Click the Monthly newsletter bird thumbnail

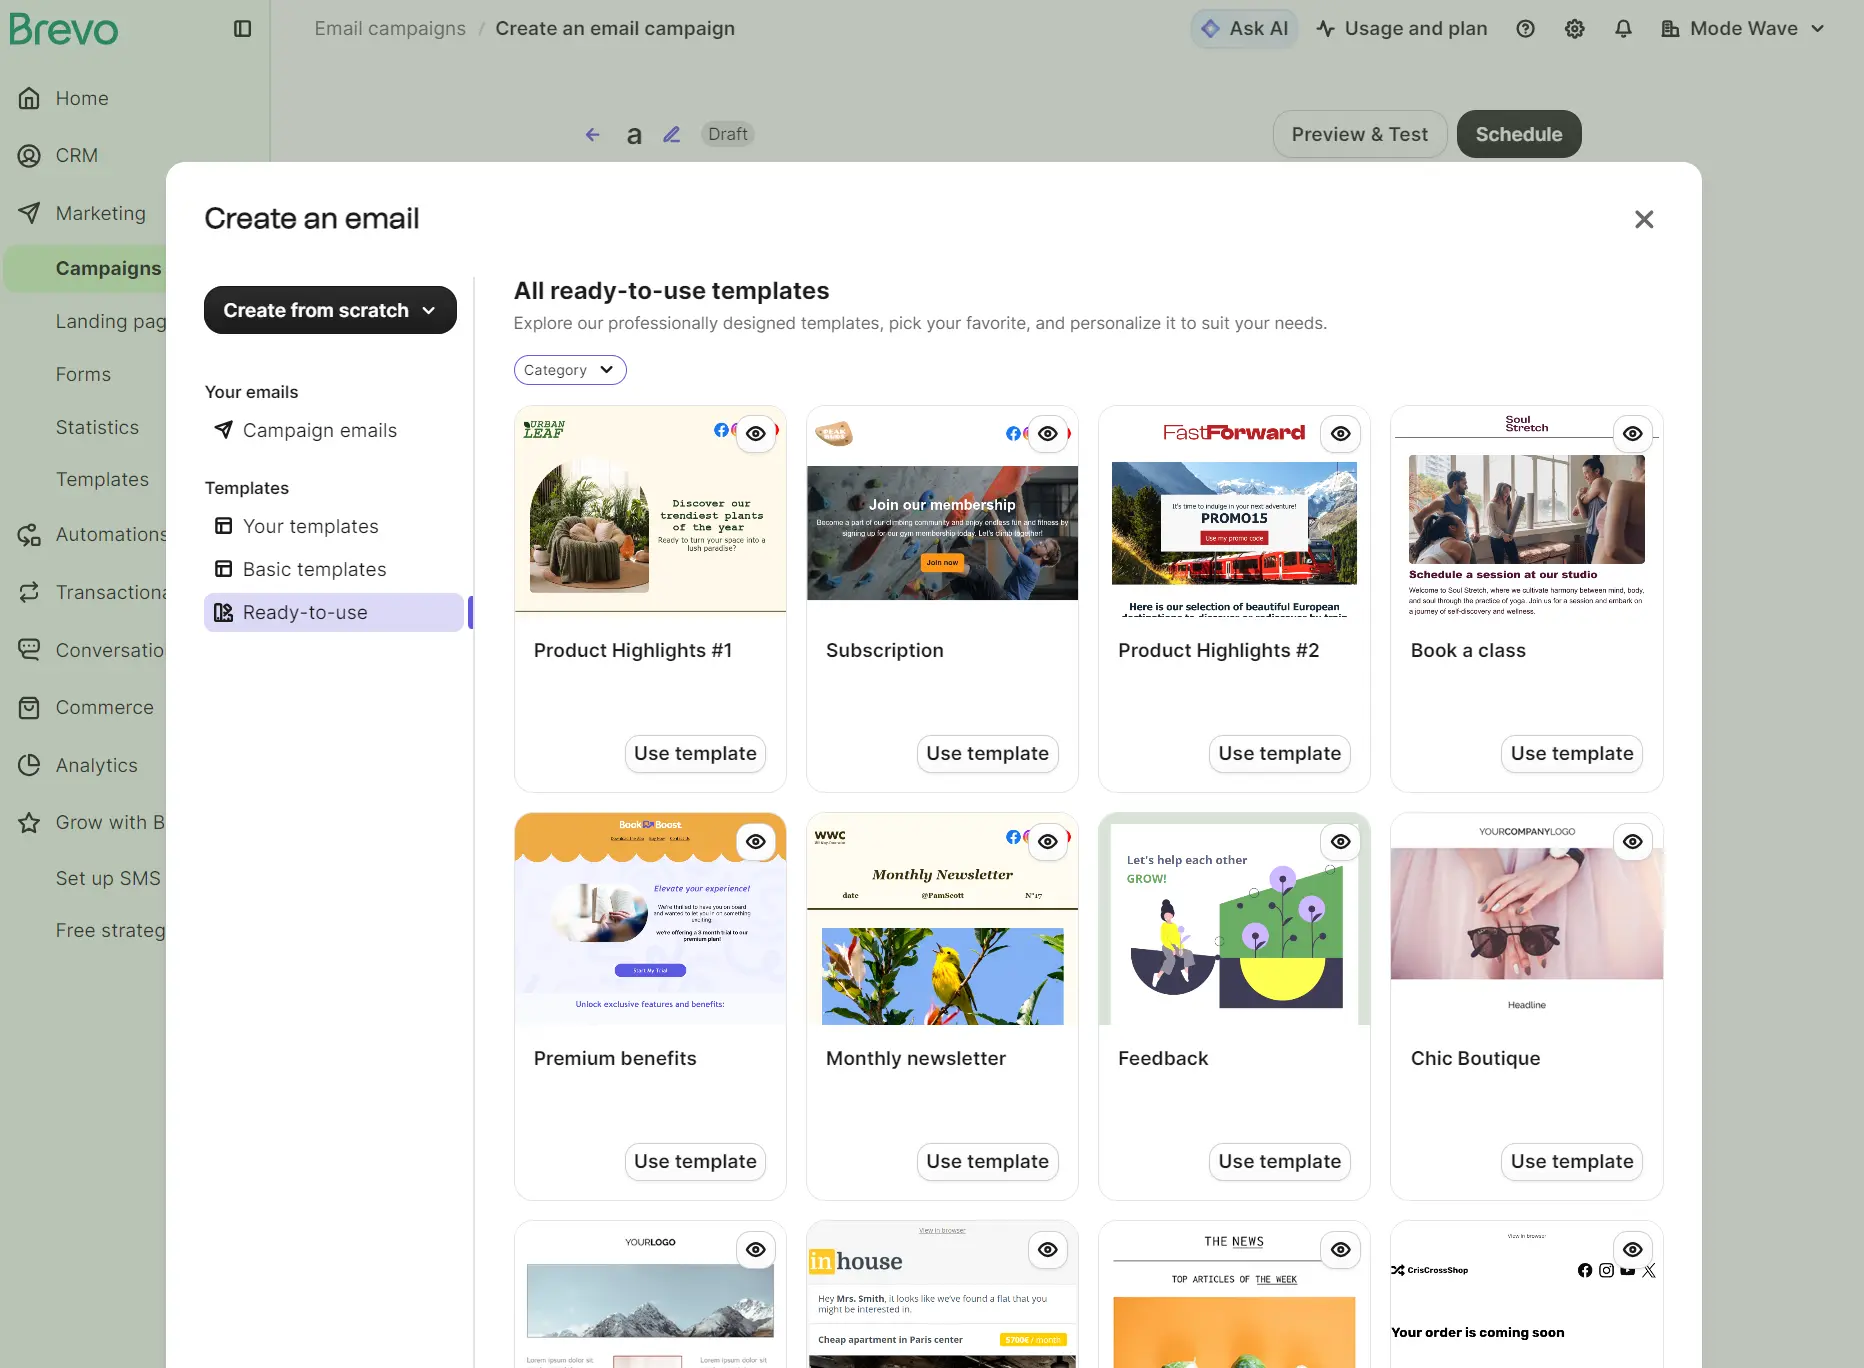[942, 976]
